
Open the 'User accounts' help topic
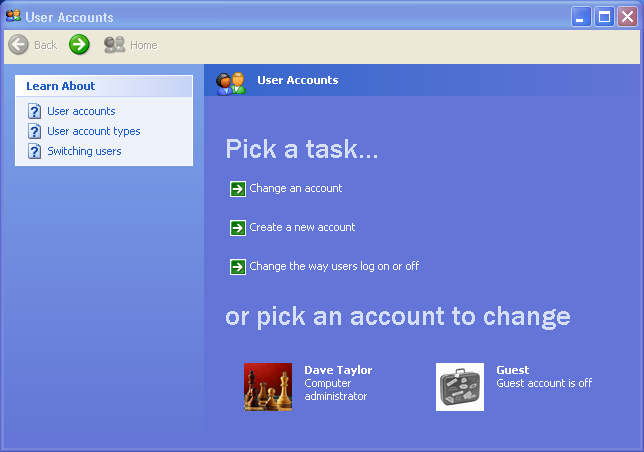point(81,111)
